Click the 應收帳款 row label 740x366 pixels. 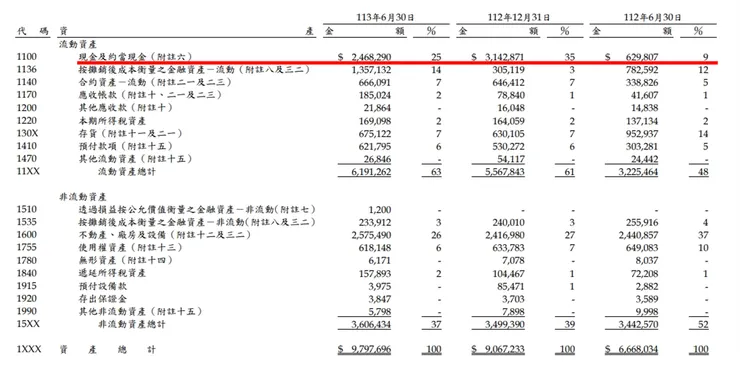pyautogui.click(x=150, y=95)
